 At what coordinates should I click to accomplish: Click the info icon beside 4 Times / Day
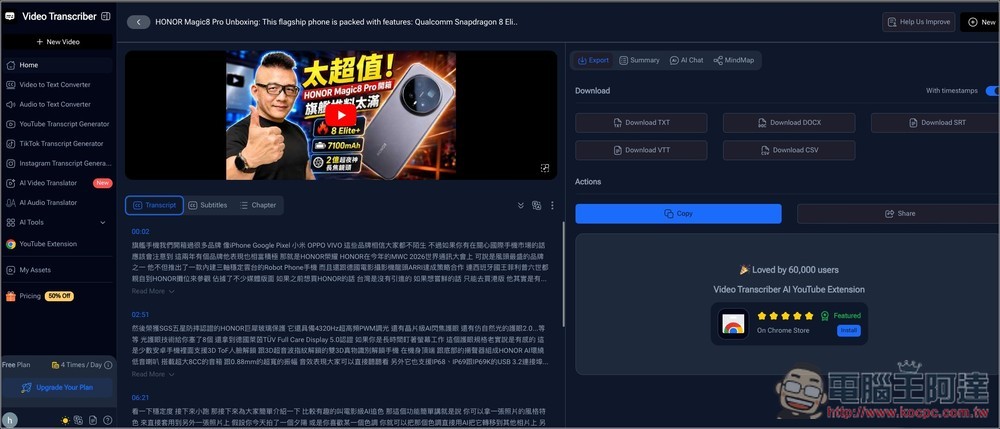(108, 365)
